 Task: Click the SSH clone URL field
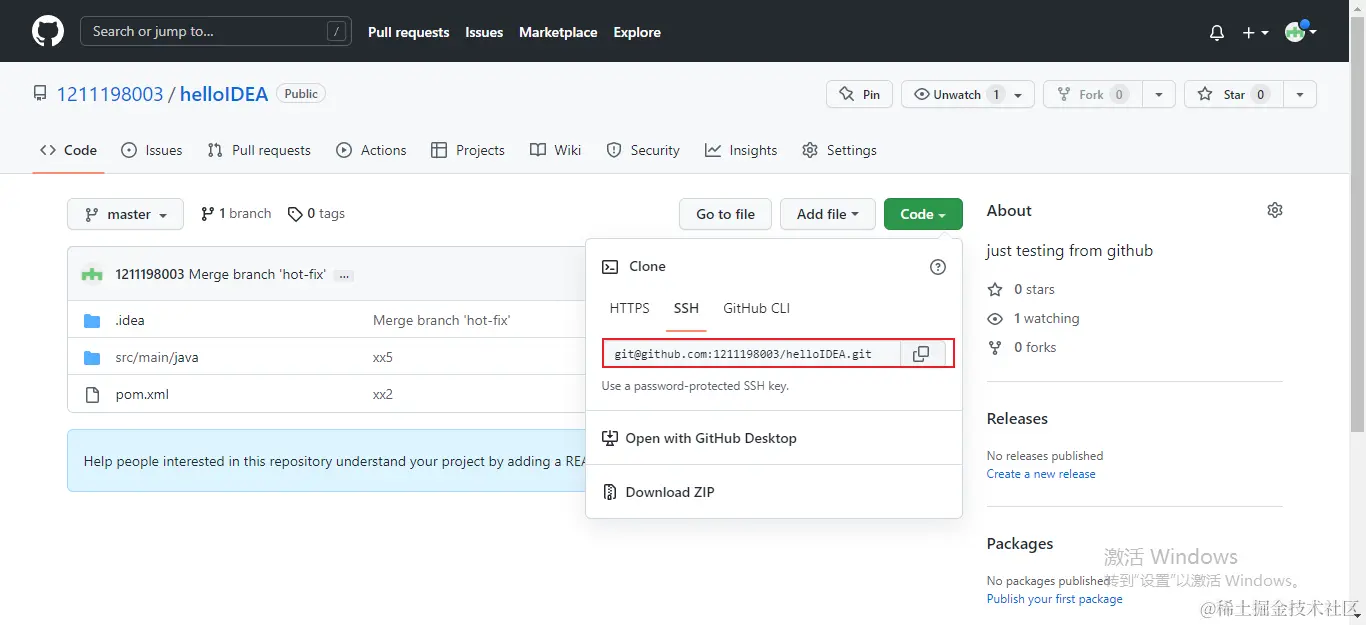[x=752, y=354]
